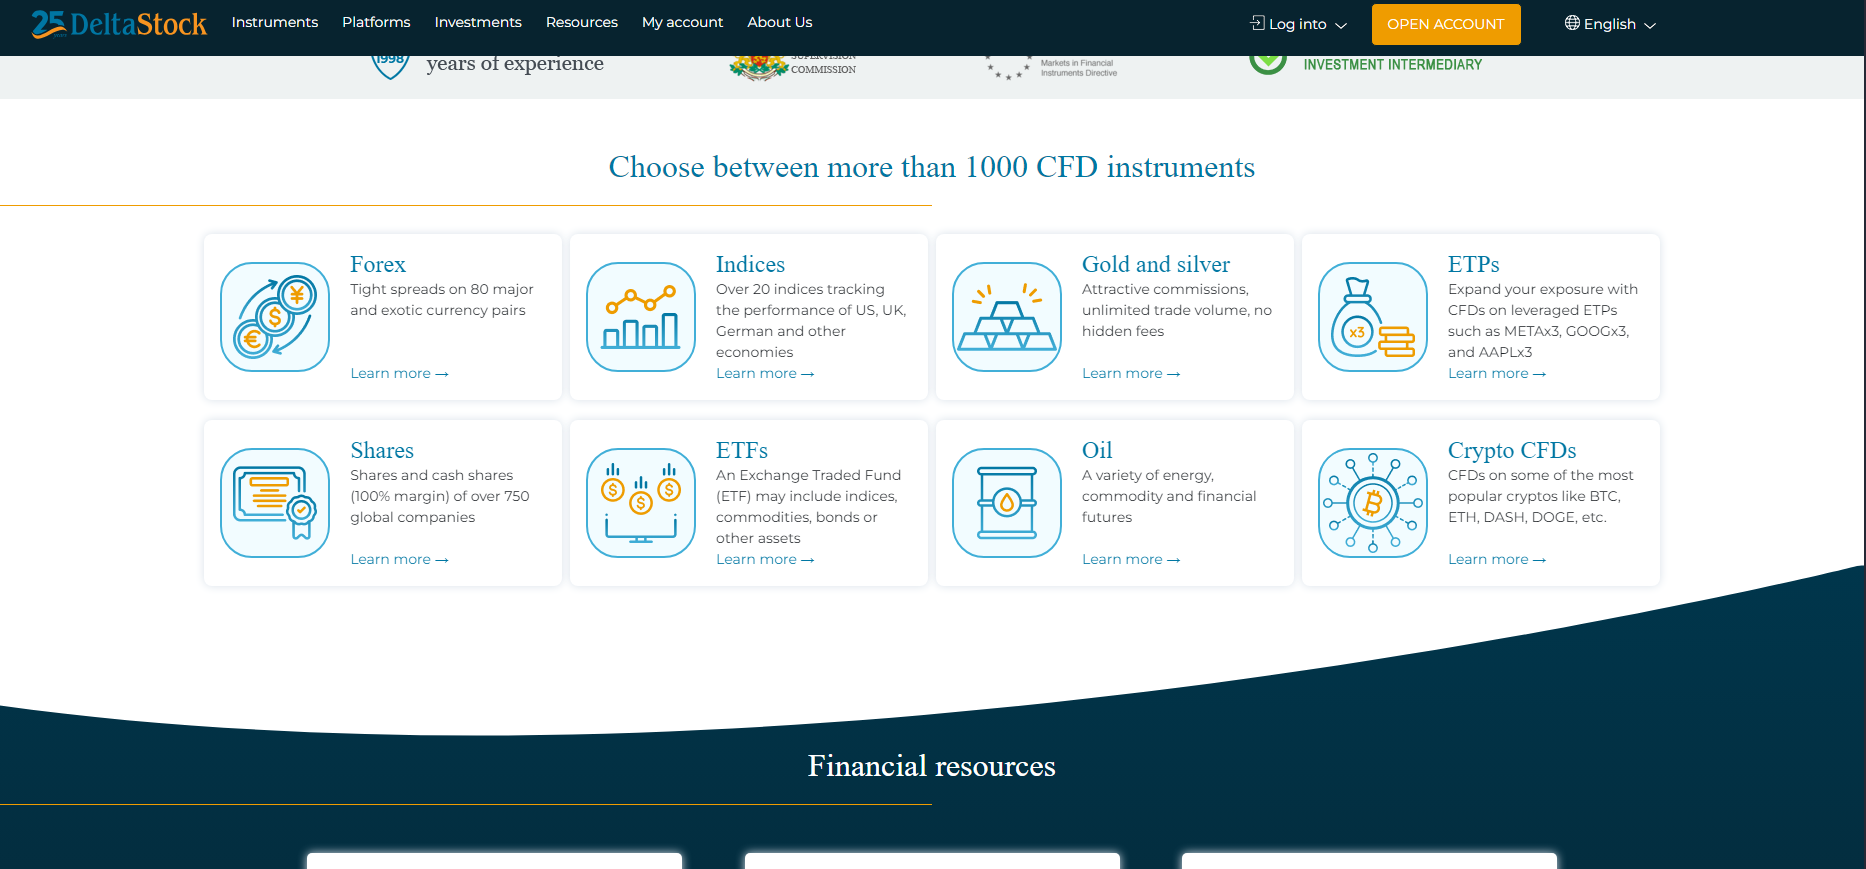Open the Forex currency coins icon
This screenshot has width=1866, height=869.
pyautogui.click(x=275, y=317)
